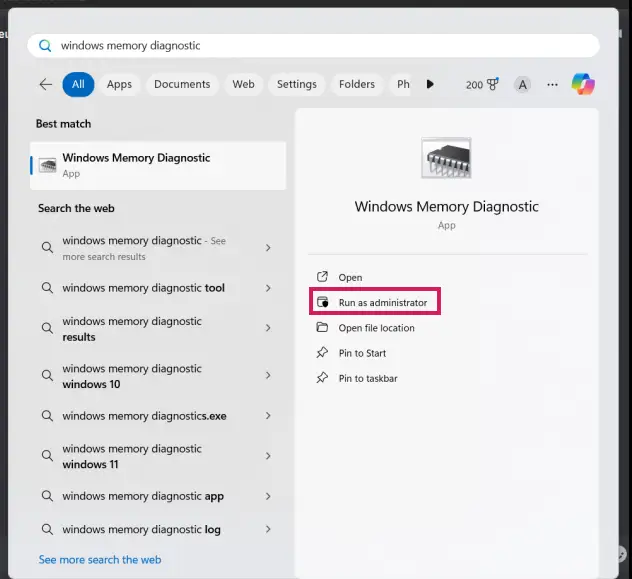
Task: Click the Open action icon
Action: click(322, 277)
